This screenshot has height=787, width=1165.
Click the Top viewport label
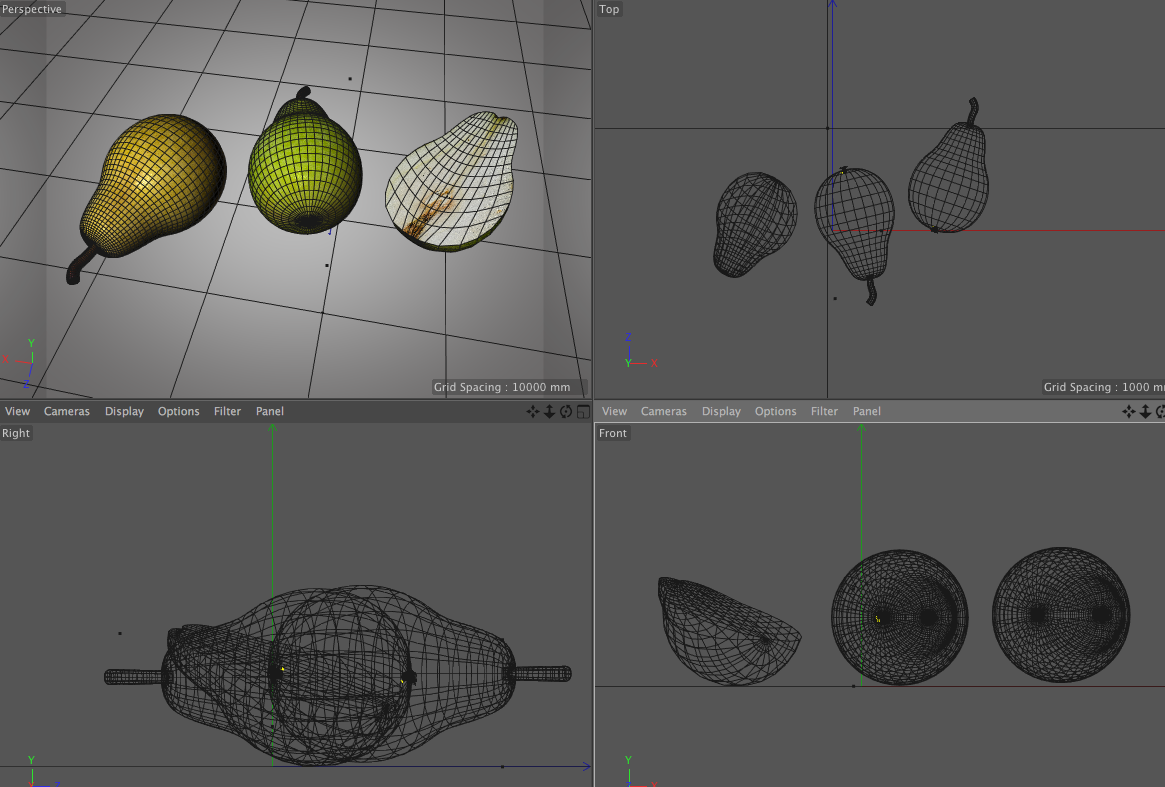609,9
